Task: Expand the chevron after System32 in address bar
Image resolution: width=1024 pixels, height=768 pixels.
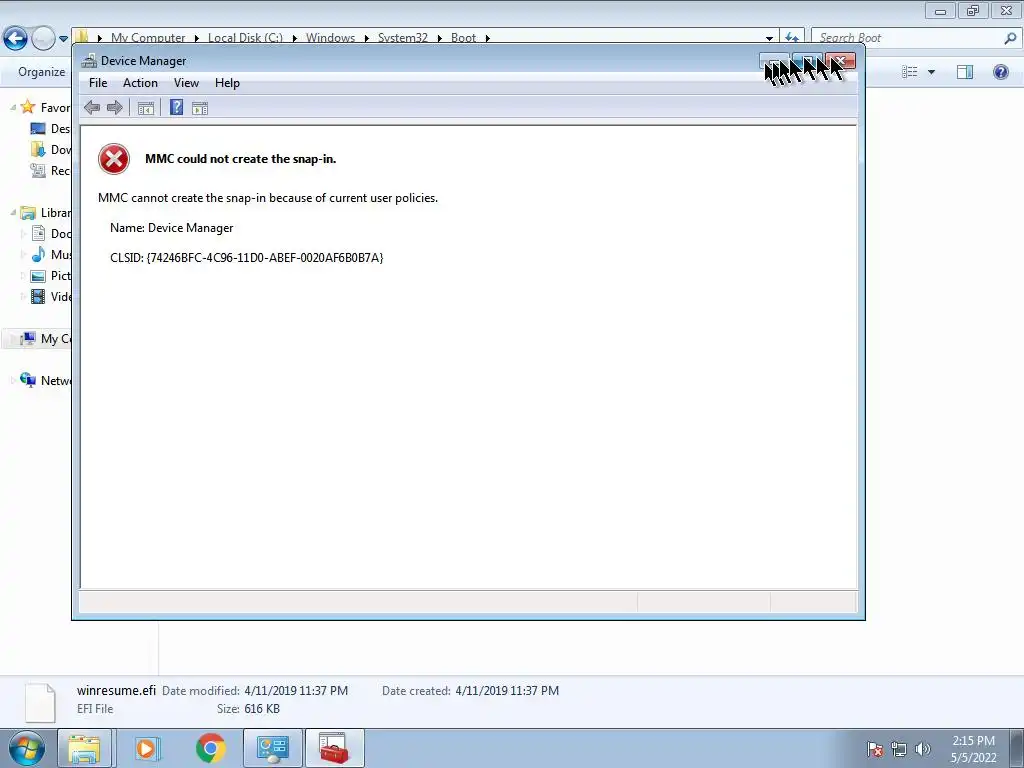Action: 440,38
